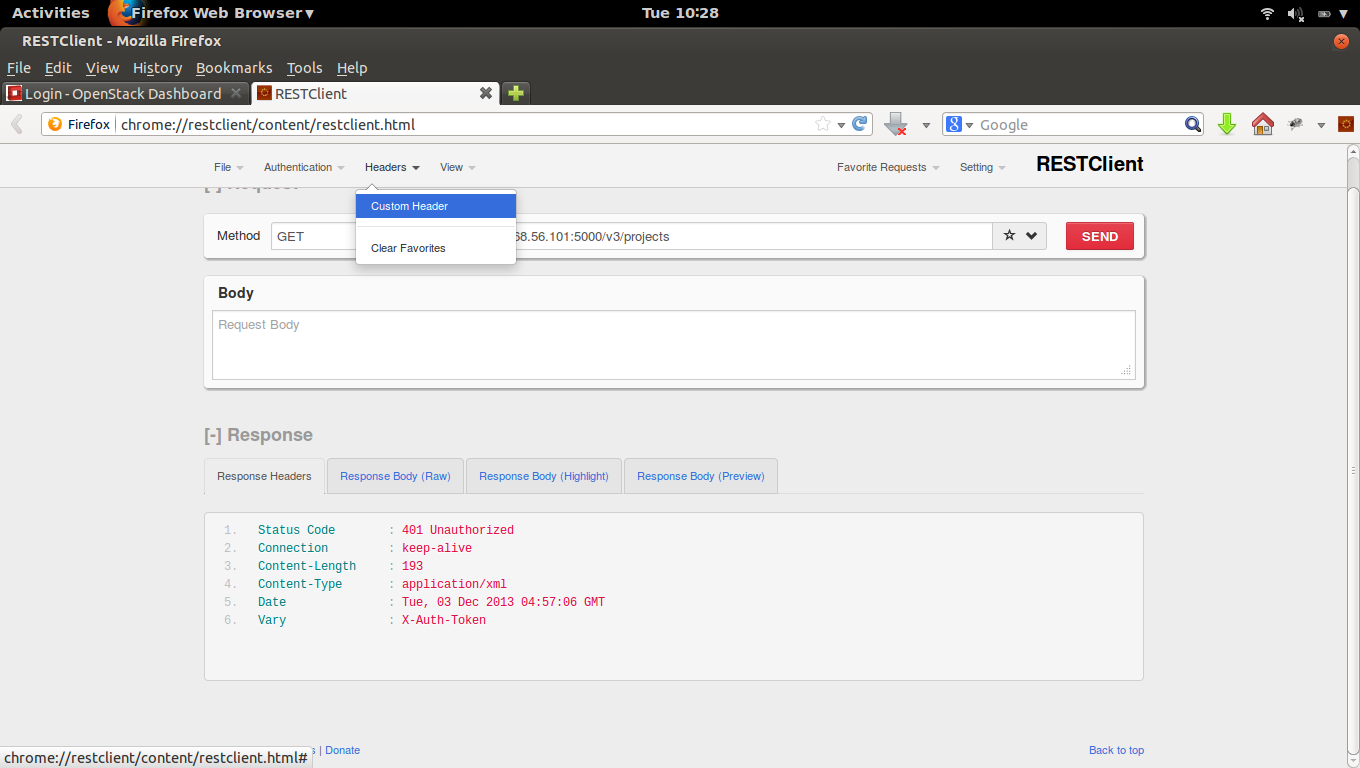
Task: Go back with the browser back arrow
Action: [x=17, y=125]
